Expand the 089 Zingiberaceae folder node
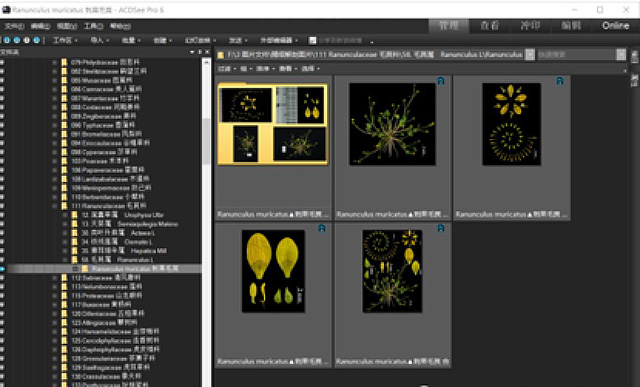 [54, 116]
